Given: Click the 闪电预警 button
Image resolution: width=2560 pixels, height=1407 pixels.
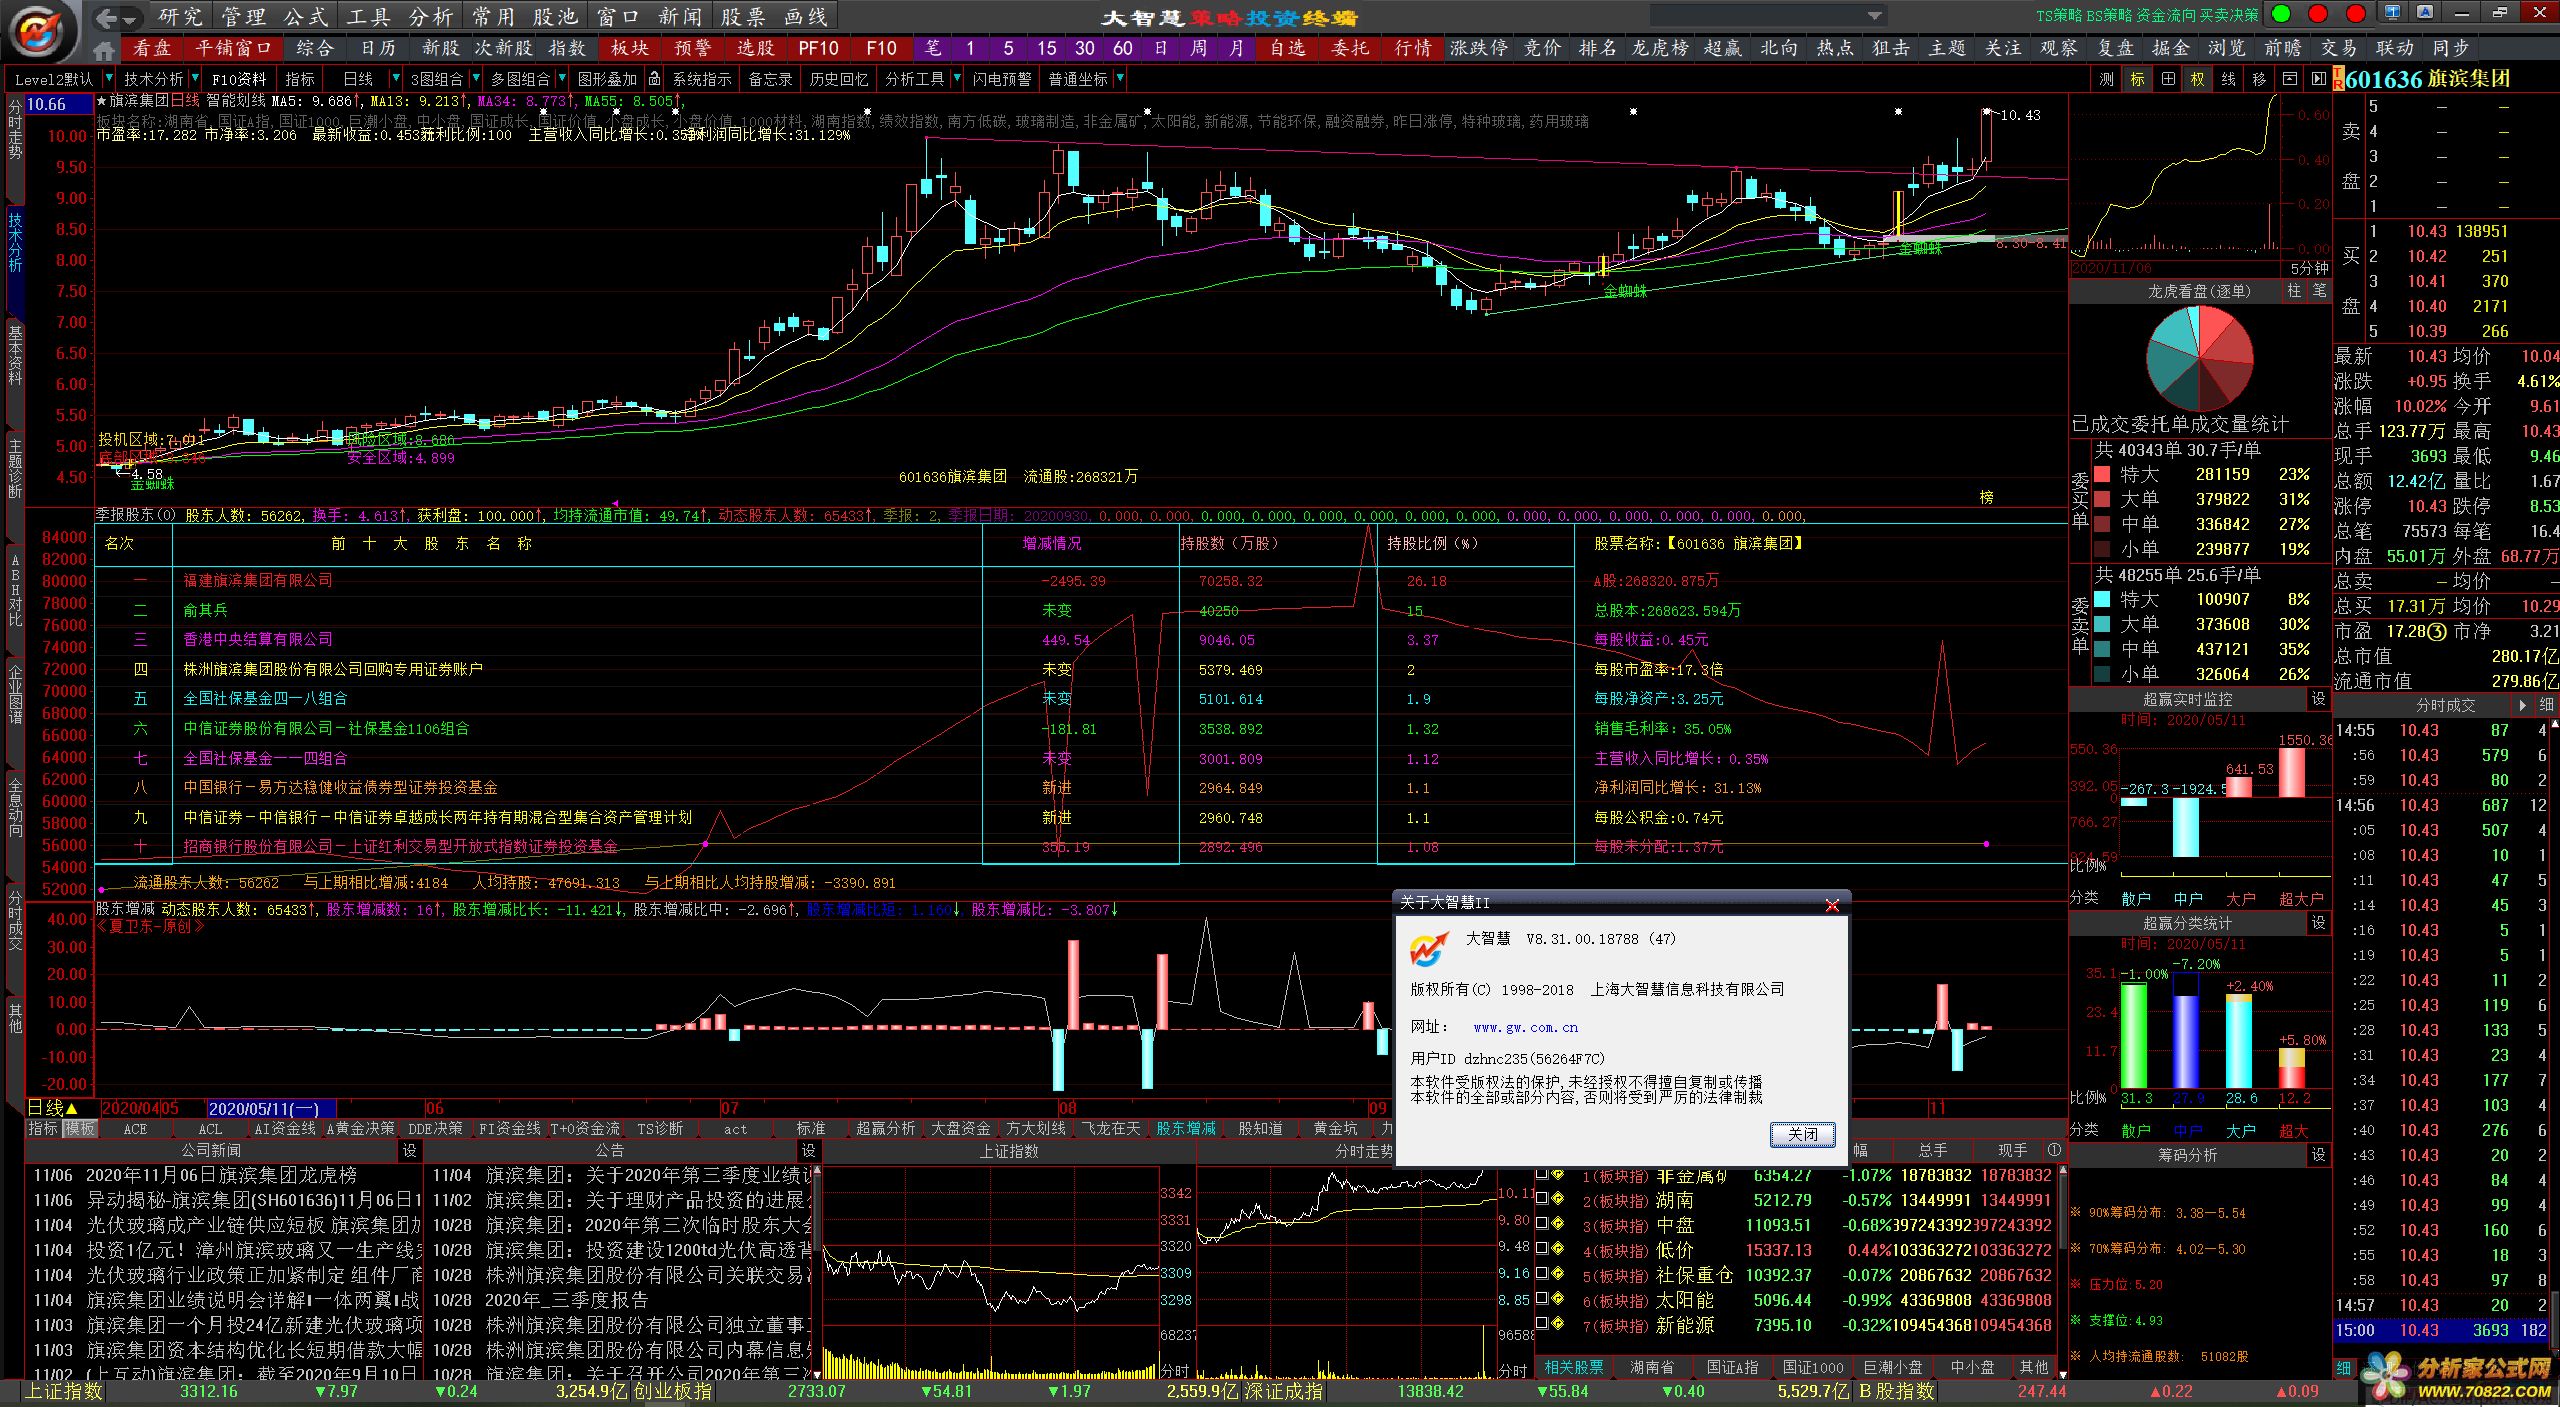Looking at the screenshot, I should (1002, 79).
